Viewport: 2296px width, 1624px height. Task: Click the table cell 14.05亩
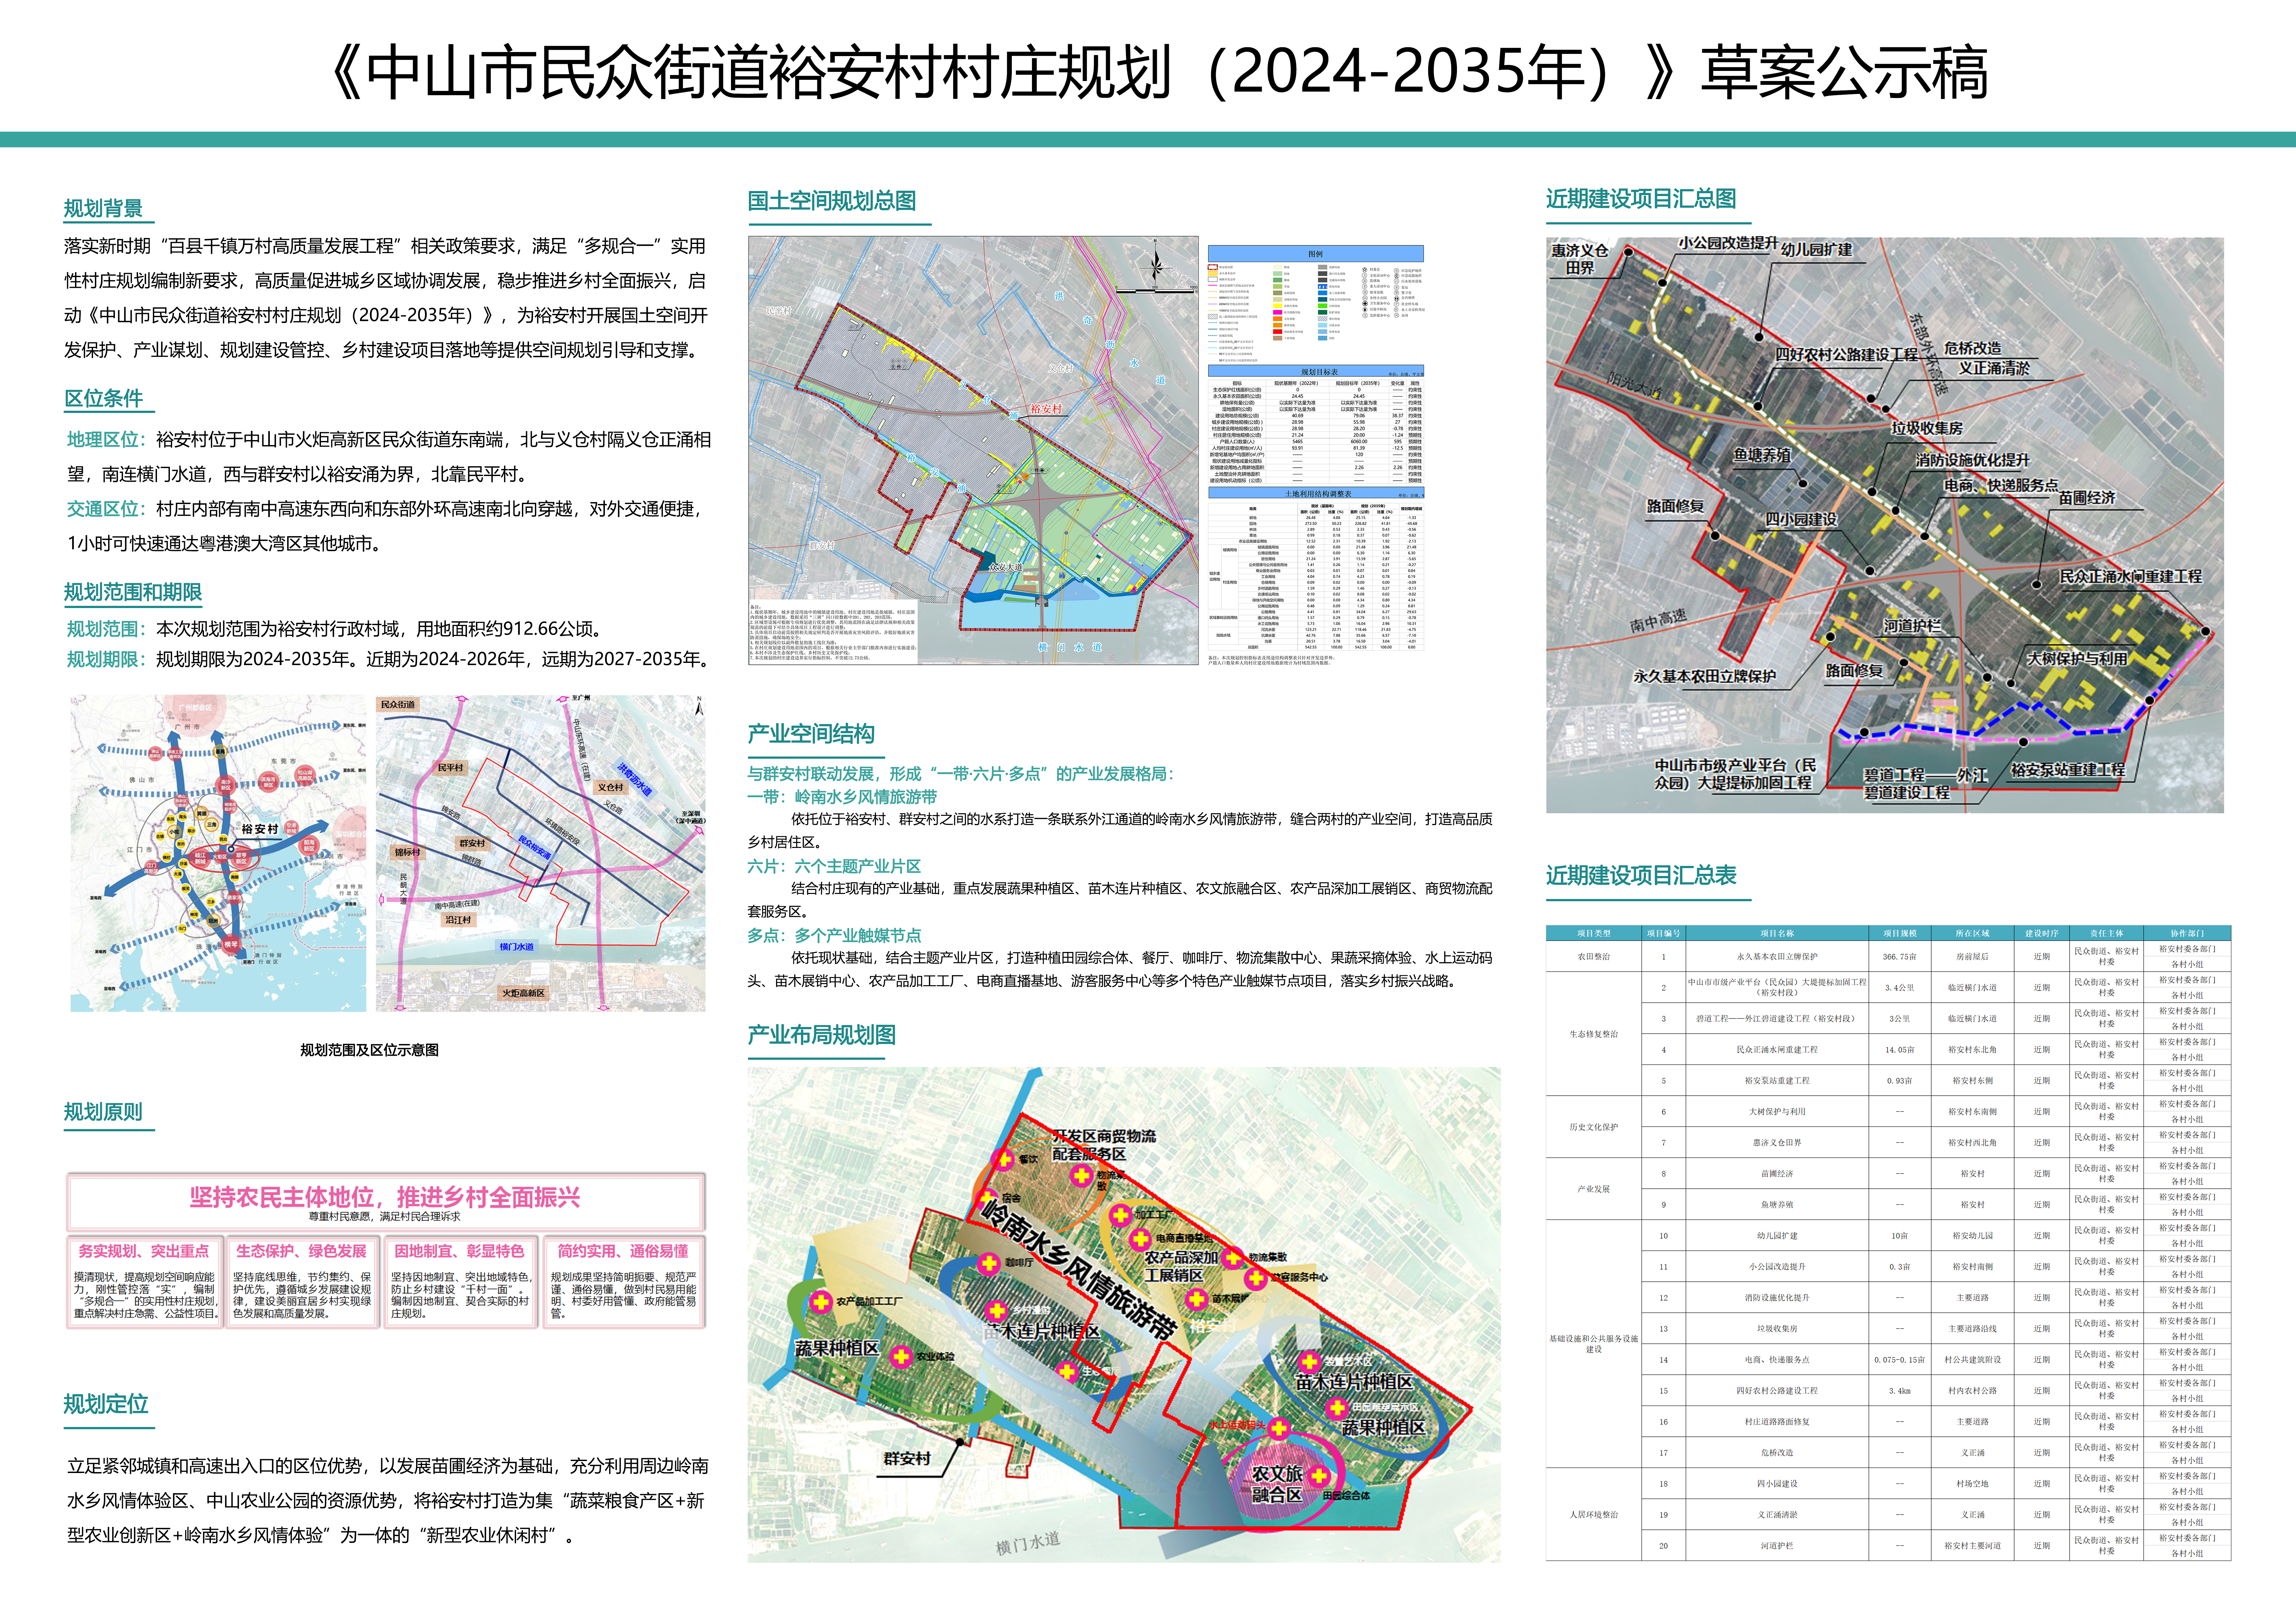click(1900, 1050)
